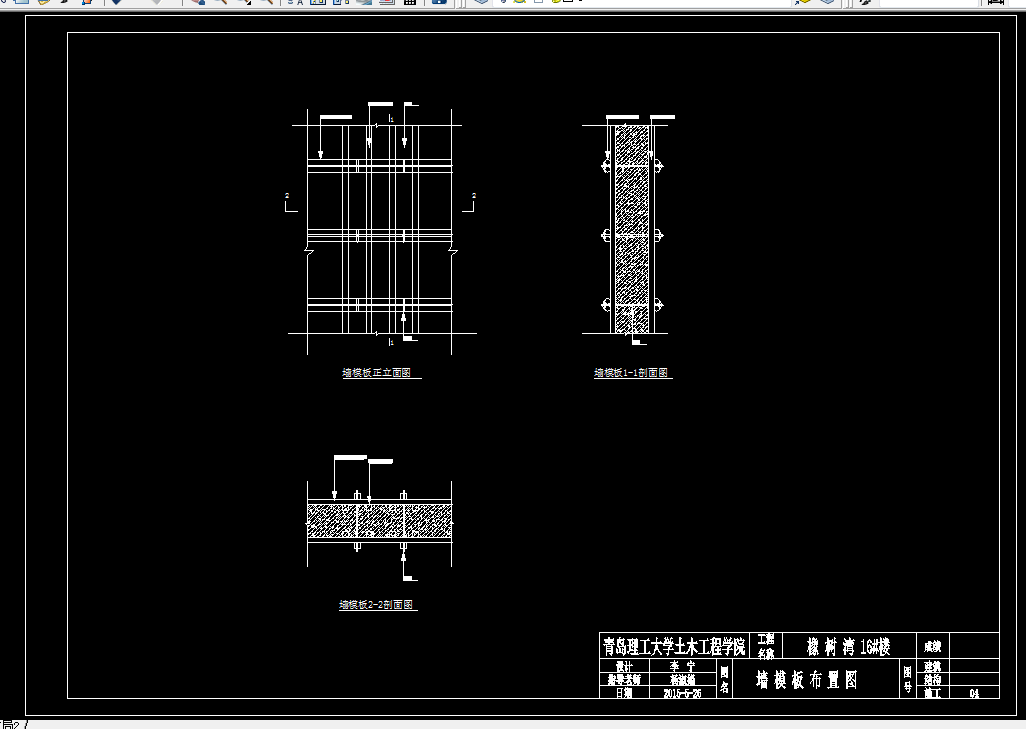The width and height of the screenshot is (1026, 729).
Task: Click the project name 橡树湾 16#楼
Action: tap(849, 647)
